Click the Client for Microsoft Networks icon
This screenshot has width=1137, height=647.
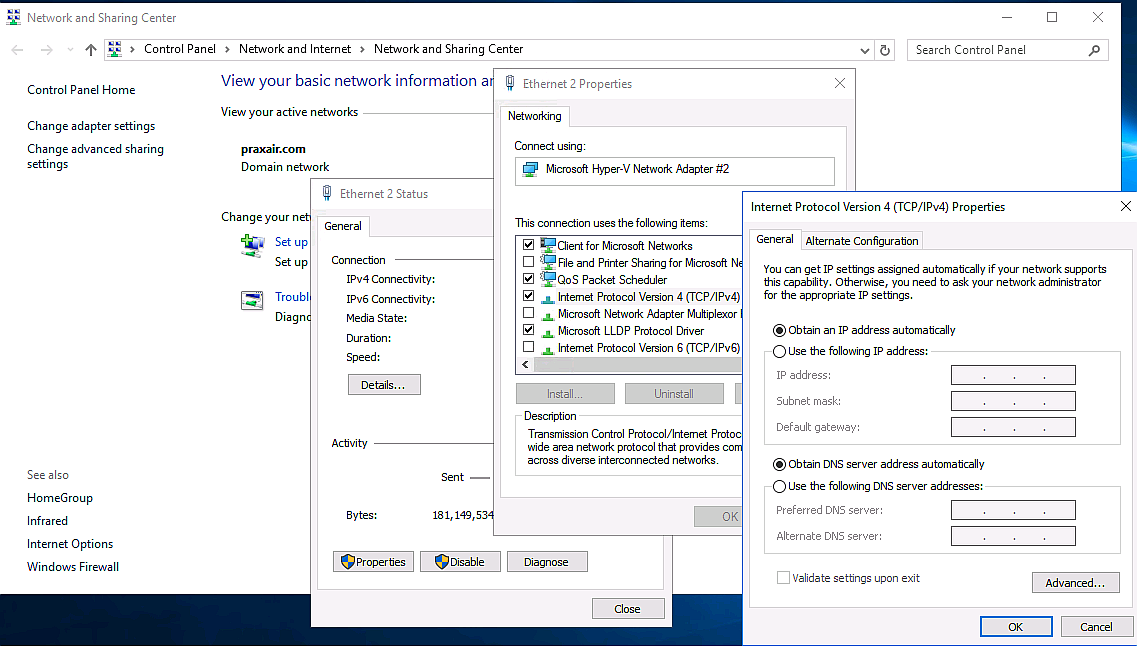pyautogui.click(x=548, y=245)
